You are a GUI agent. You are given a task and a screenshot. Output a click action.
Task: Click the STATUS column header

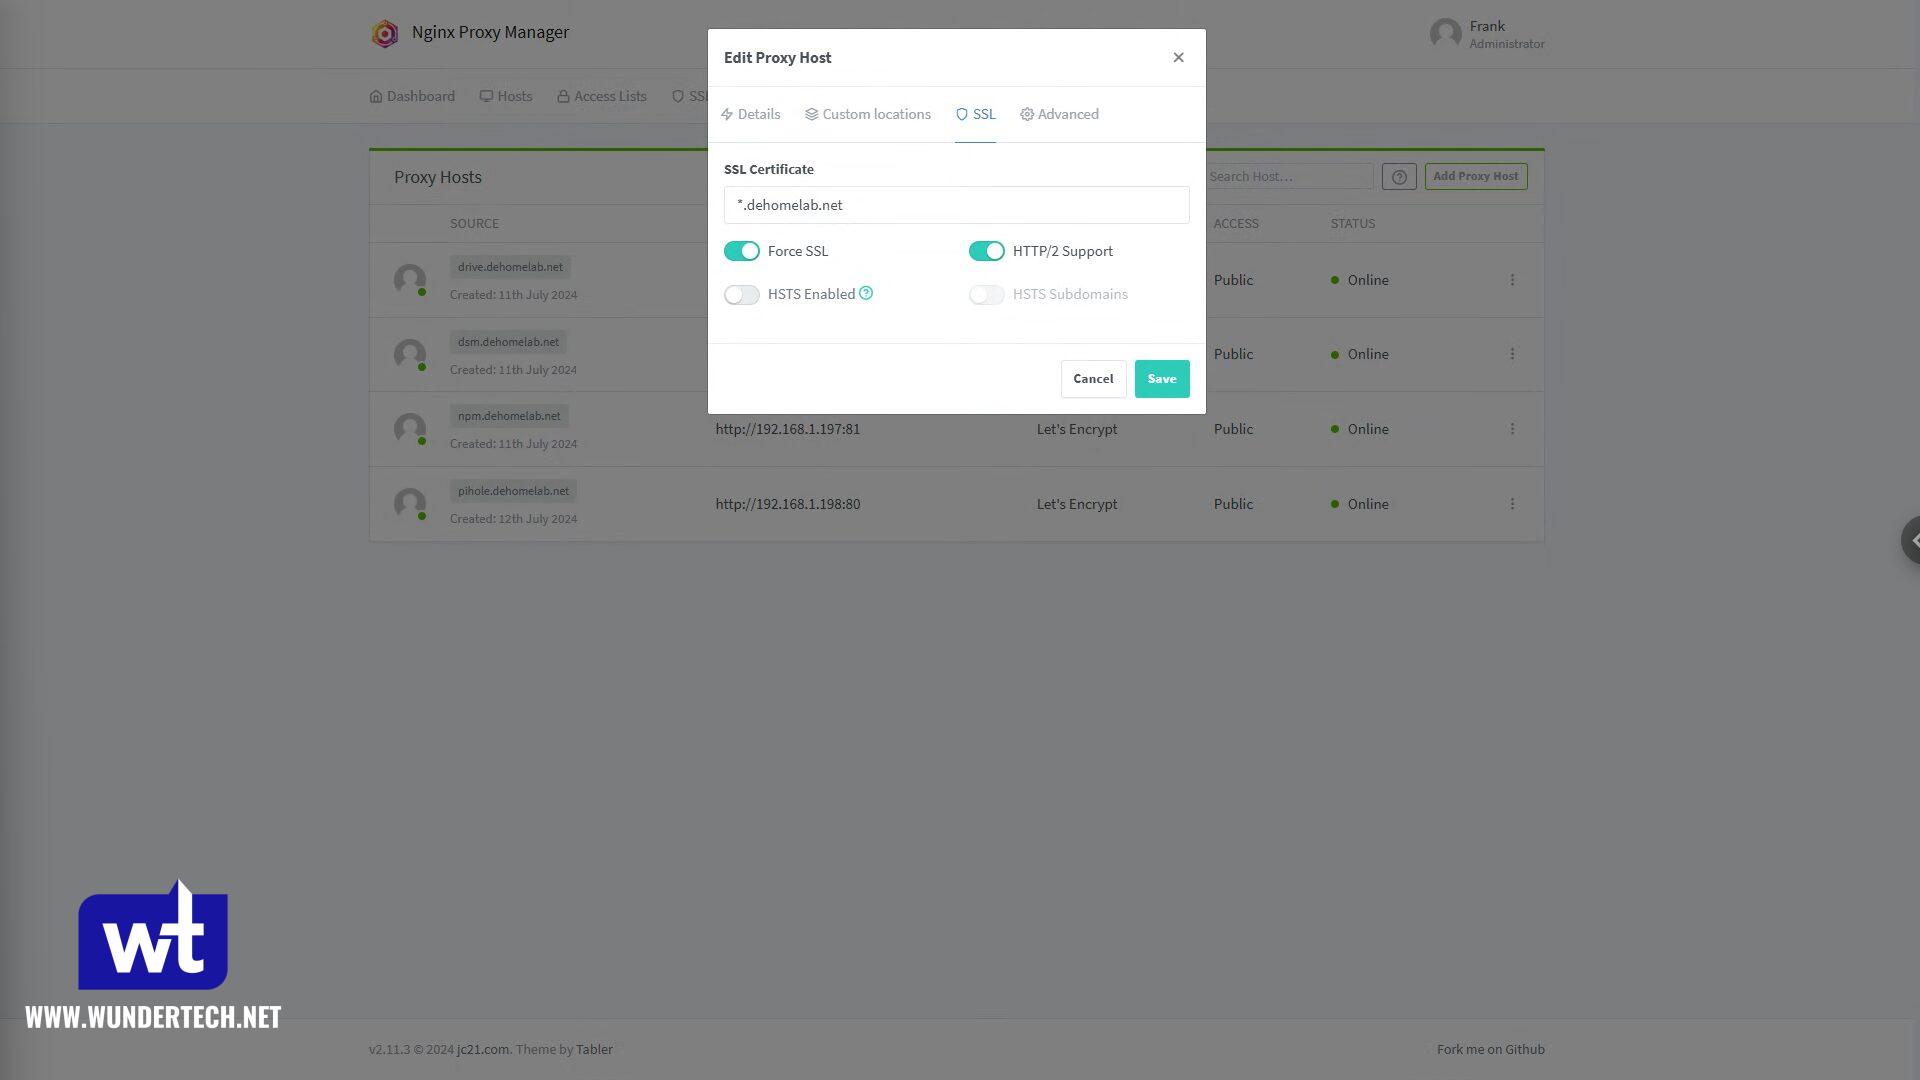pyautogui.click(x=1352, y=223)
